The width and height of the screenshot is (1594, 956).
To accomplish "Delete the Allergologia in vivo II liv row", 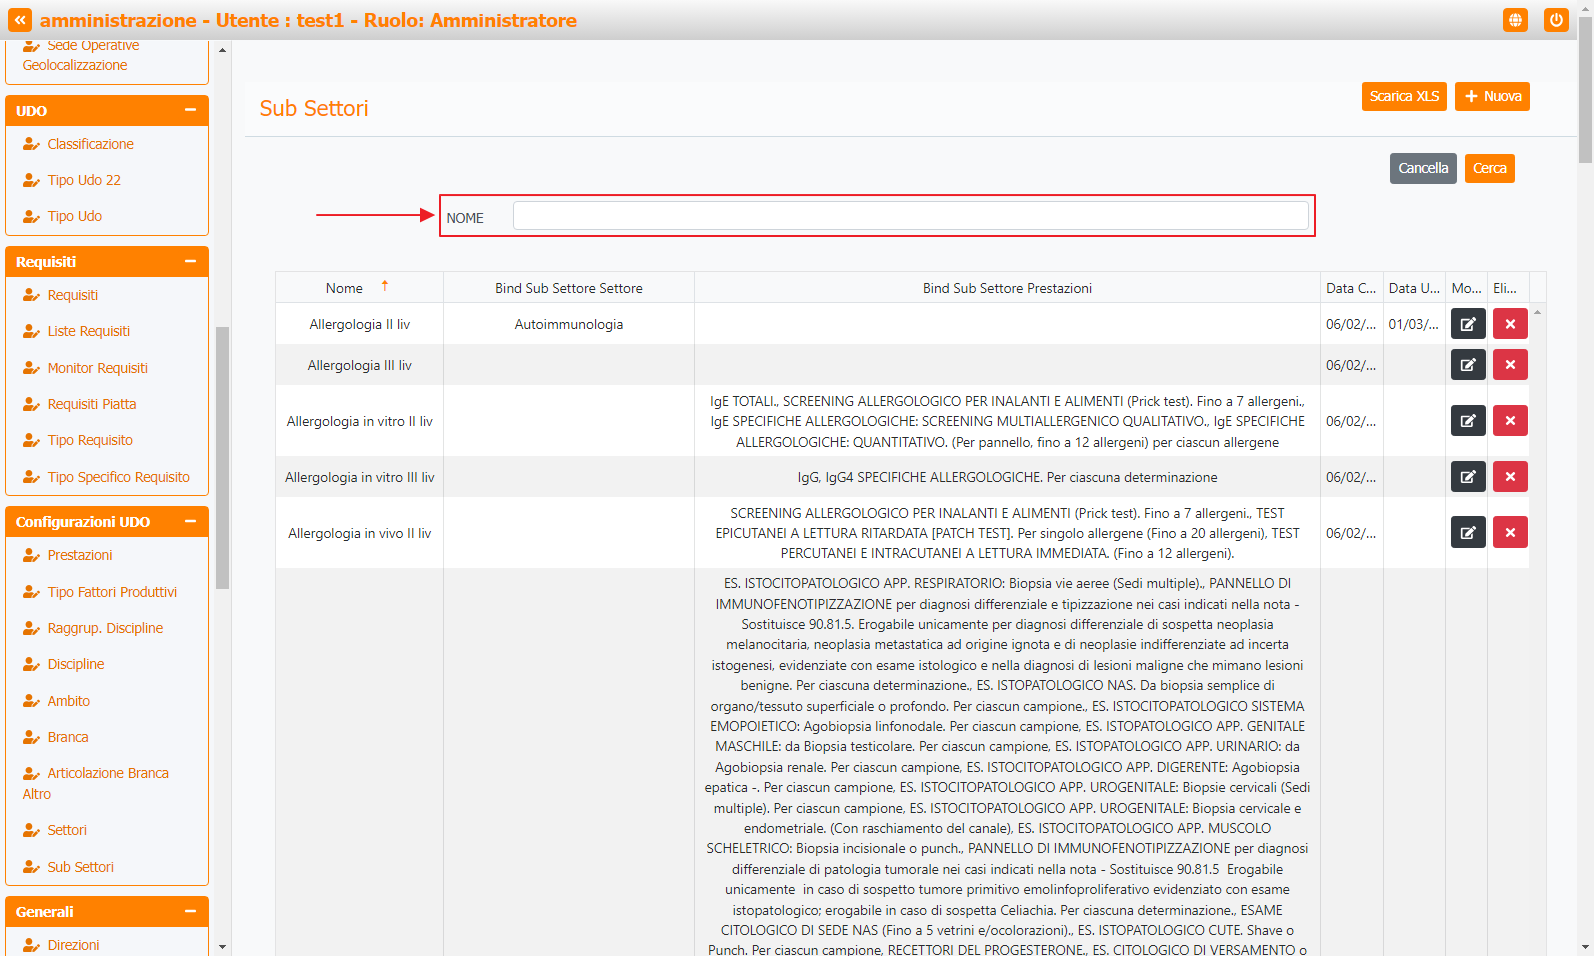I will 1509,533.
